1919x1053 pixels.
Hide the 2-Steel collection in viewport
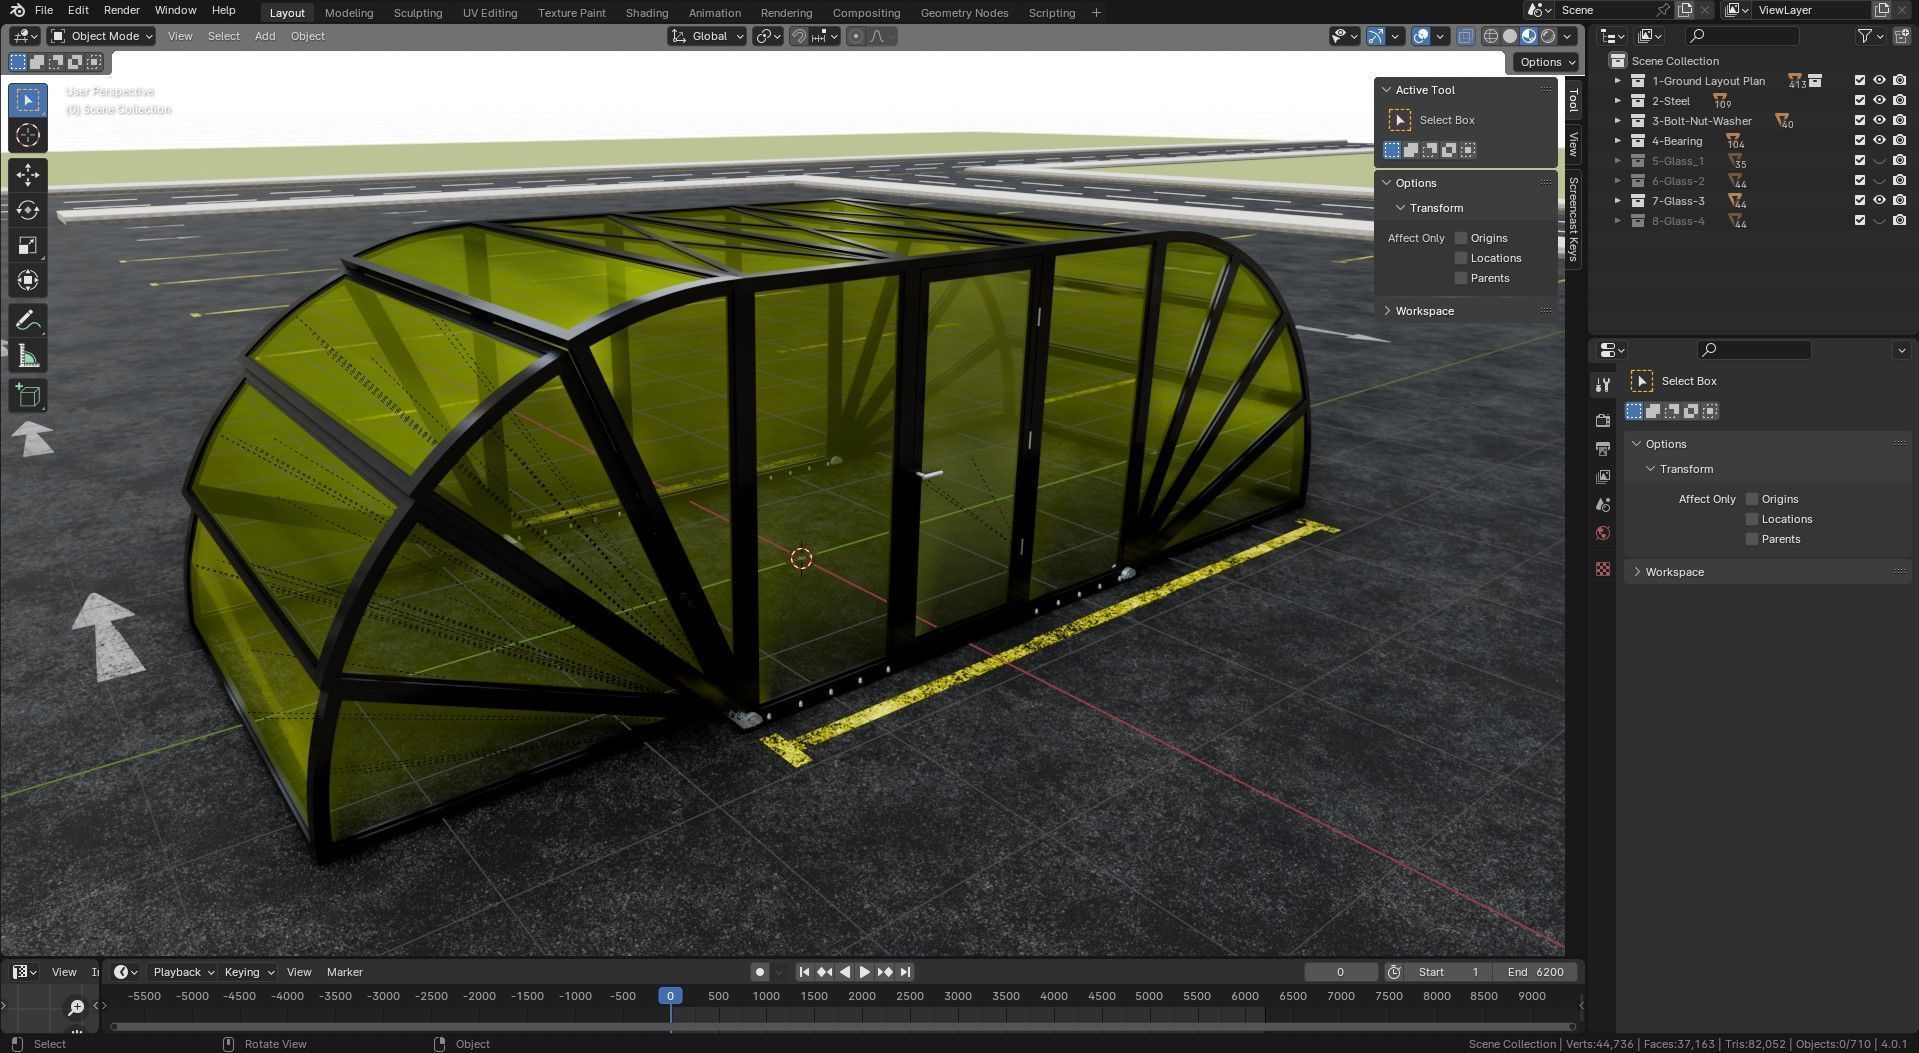coord(1879,100)
